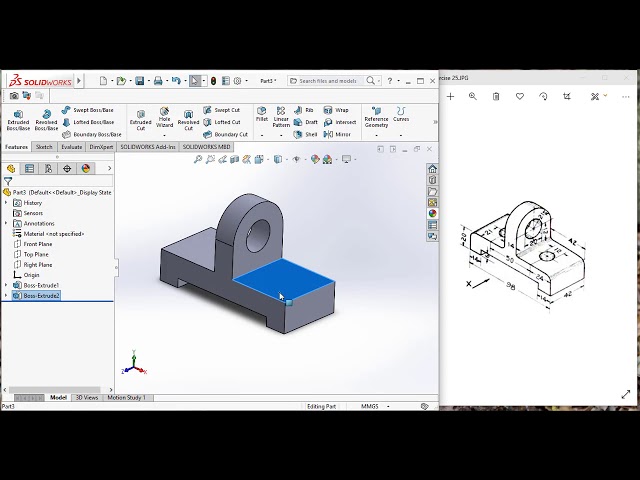Image resolution: width=640 pixels, height=480 pixels.
Task: Switch to the DimXpert tab
Action: point(101,147)
